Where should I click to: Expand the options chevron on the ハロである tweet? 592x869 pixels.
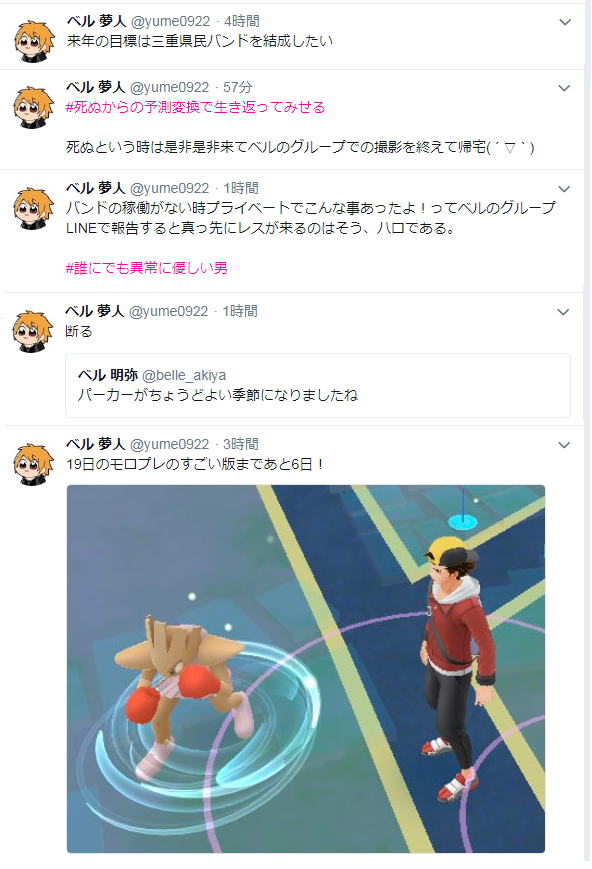pyautogui.click(x=564, y=189)
